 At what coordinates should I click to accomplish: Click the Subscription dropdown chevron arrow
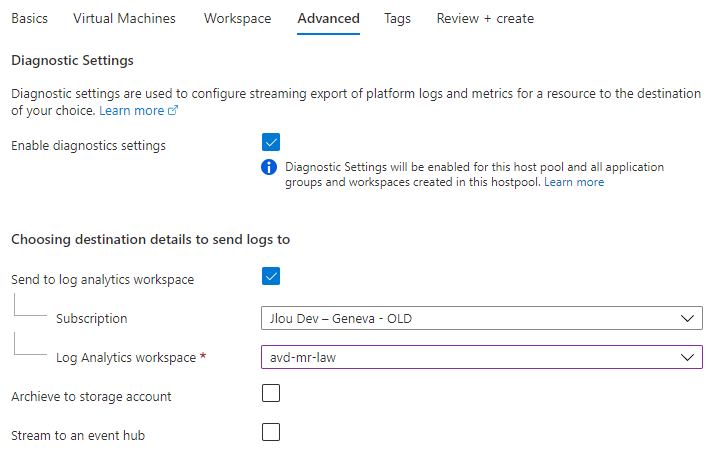click(x=687, y=319)
